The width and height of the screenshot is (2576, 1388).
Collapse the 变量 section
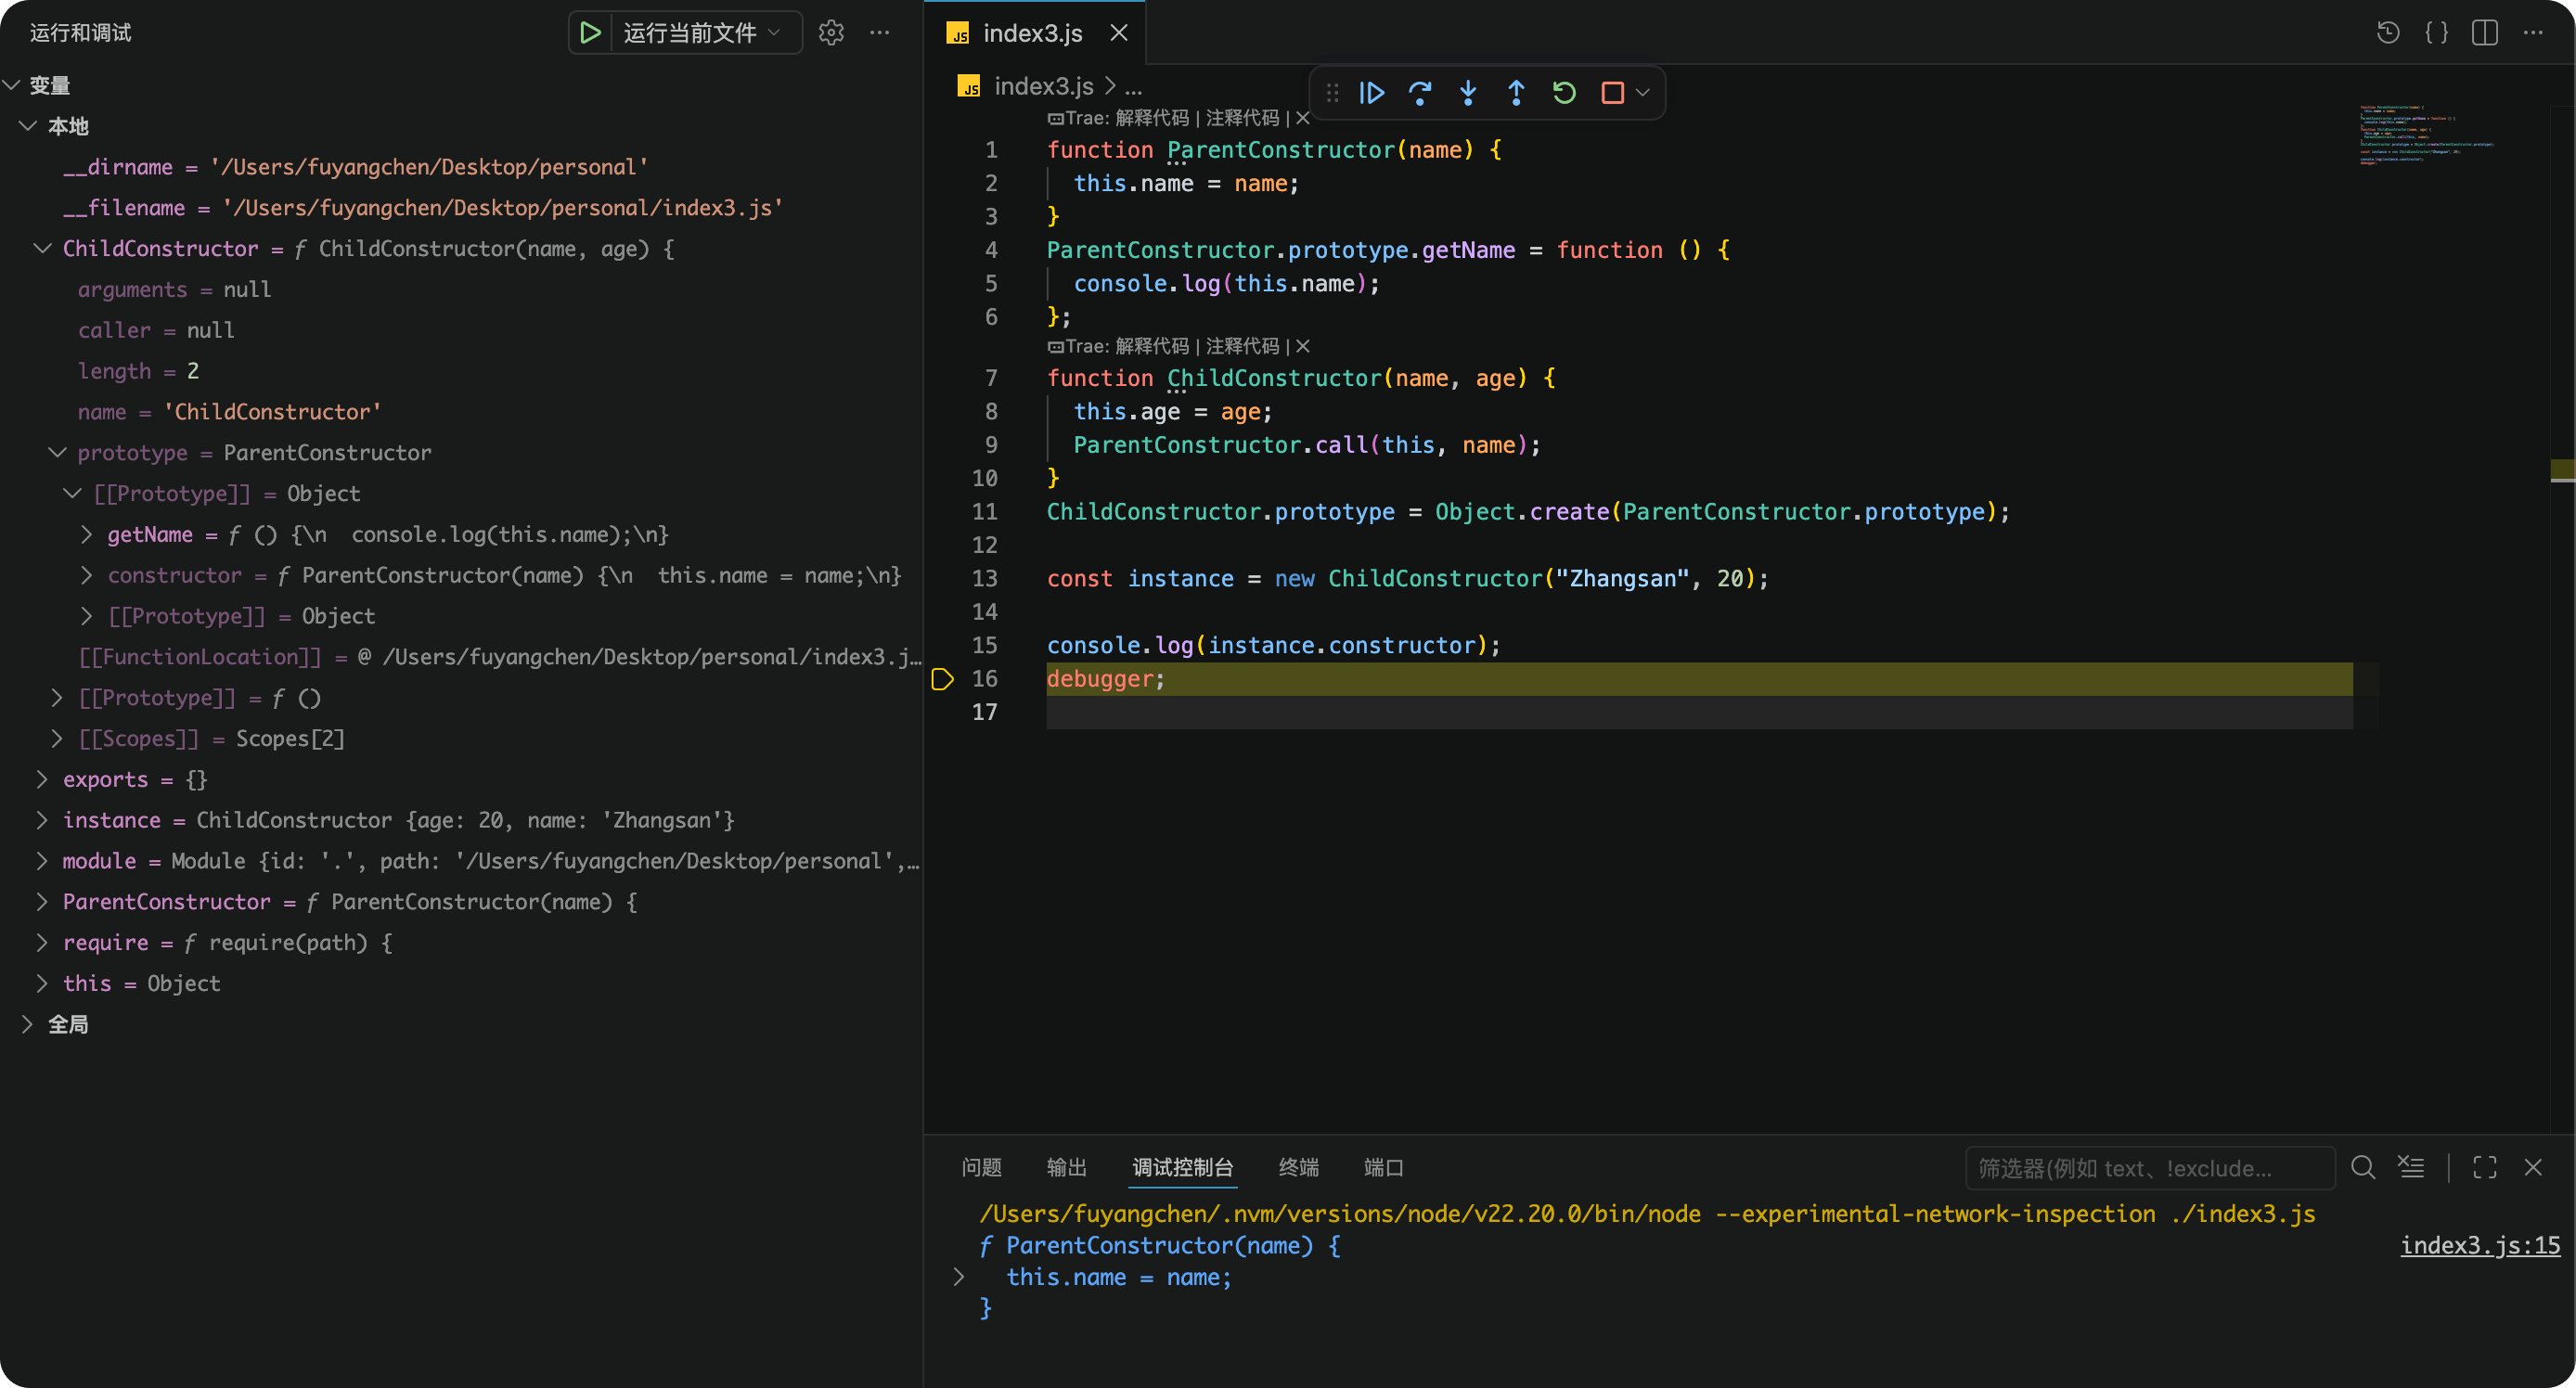pos(12,85)
